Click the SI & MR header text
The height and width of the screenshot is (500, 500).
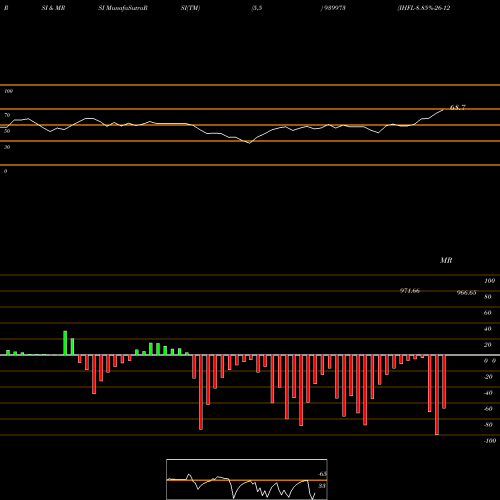pos(53,8)
